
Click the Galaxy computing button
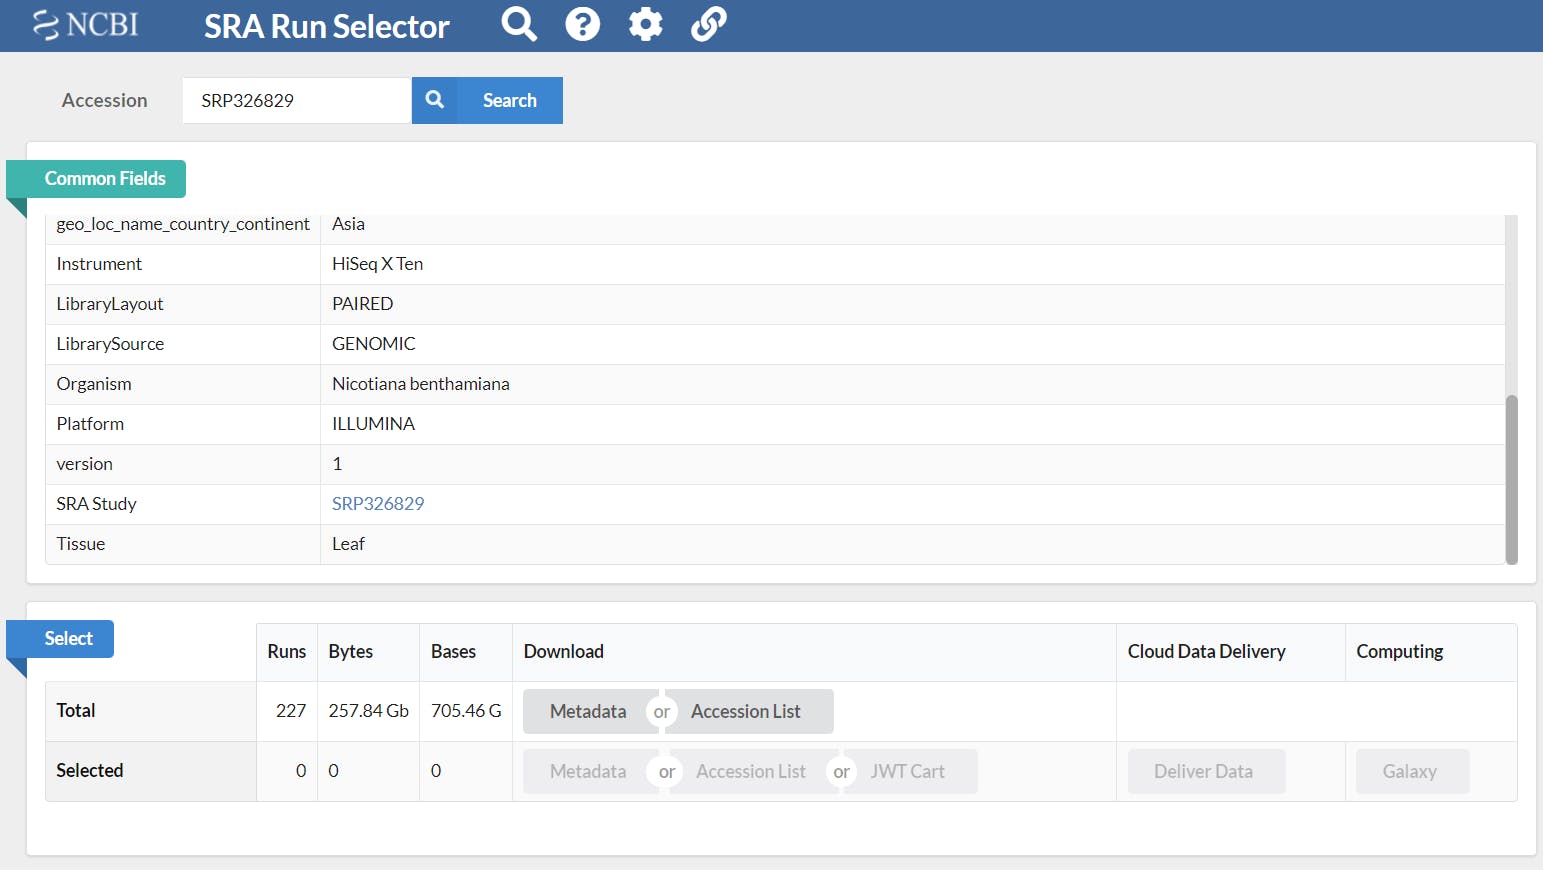[x=1410, y=771]
